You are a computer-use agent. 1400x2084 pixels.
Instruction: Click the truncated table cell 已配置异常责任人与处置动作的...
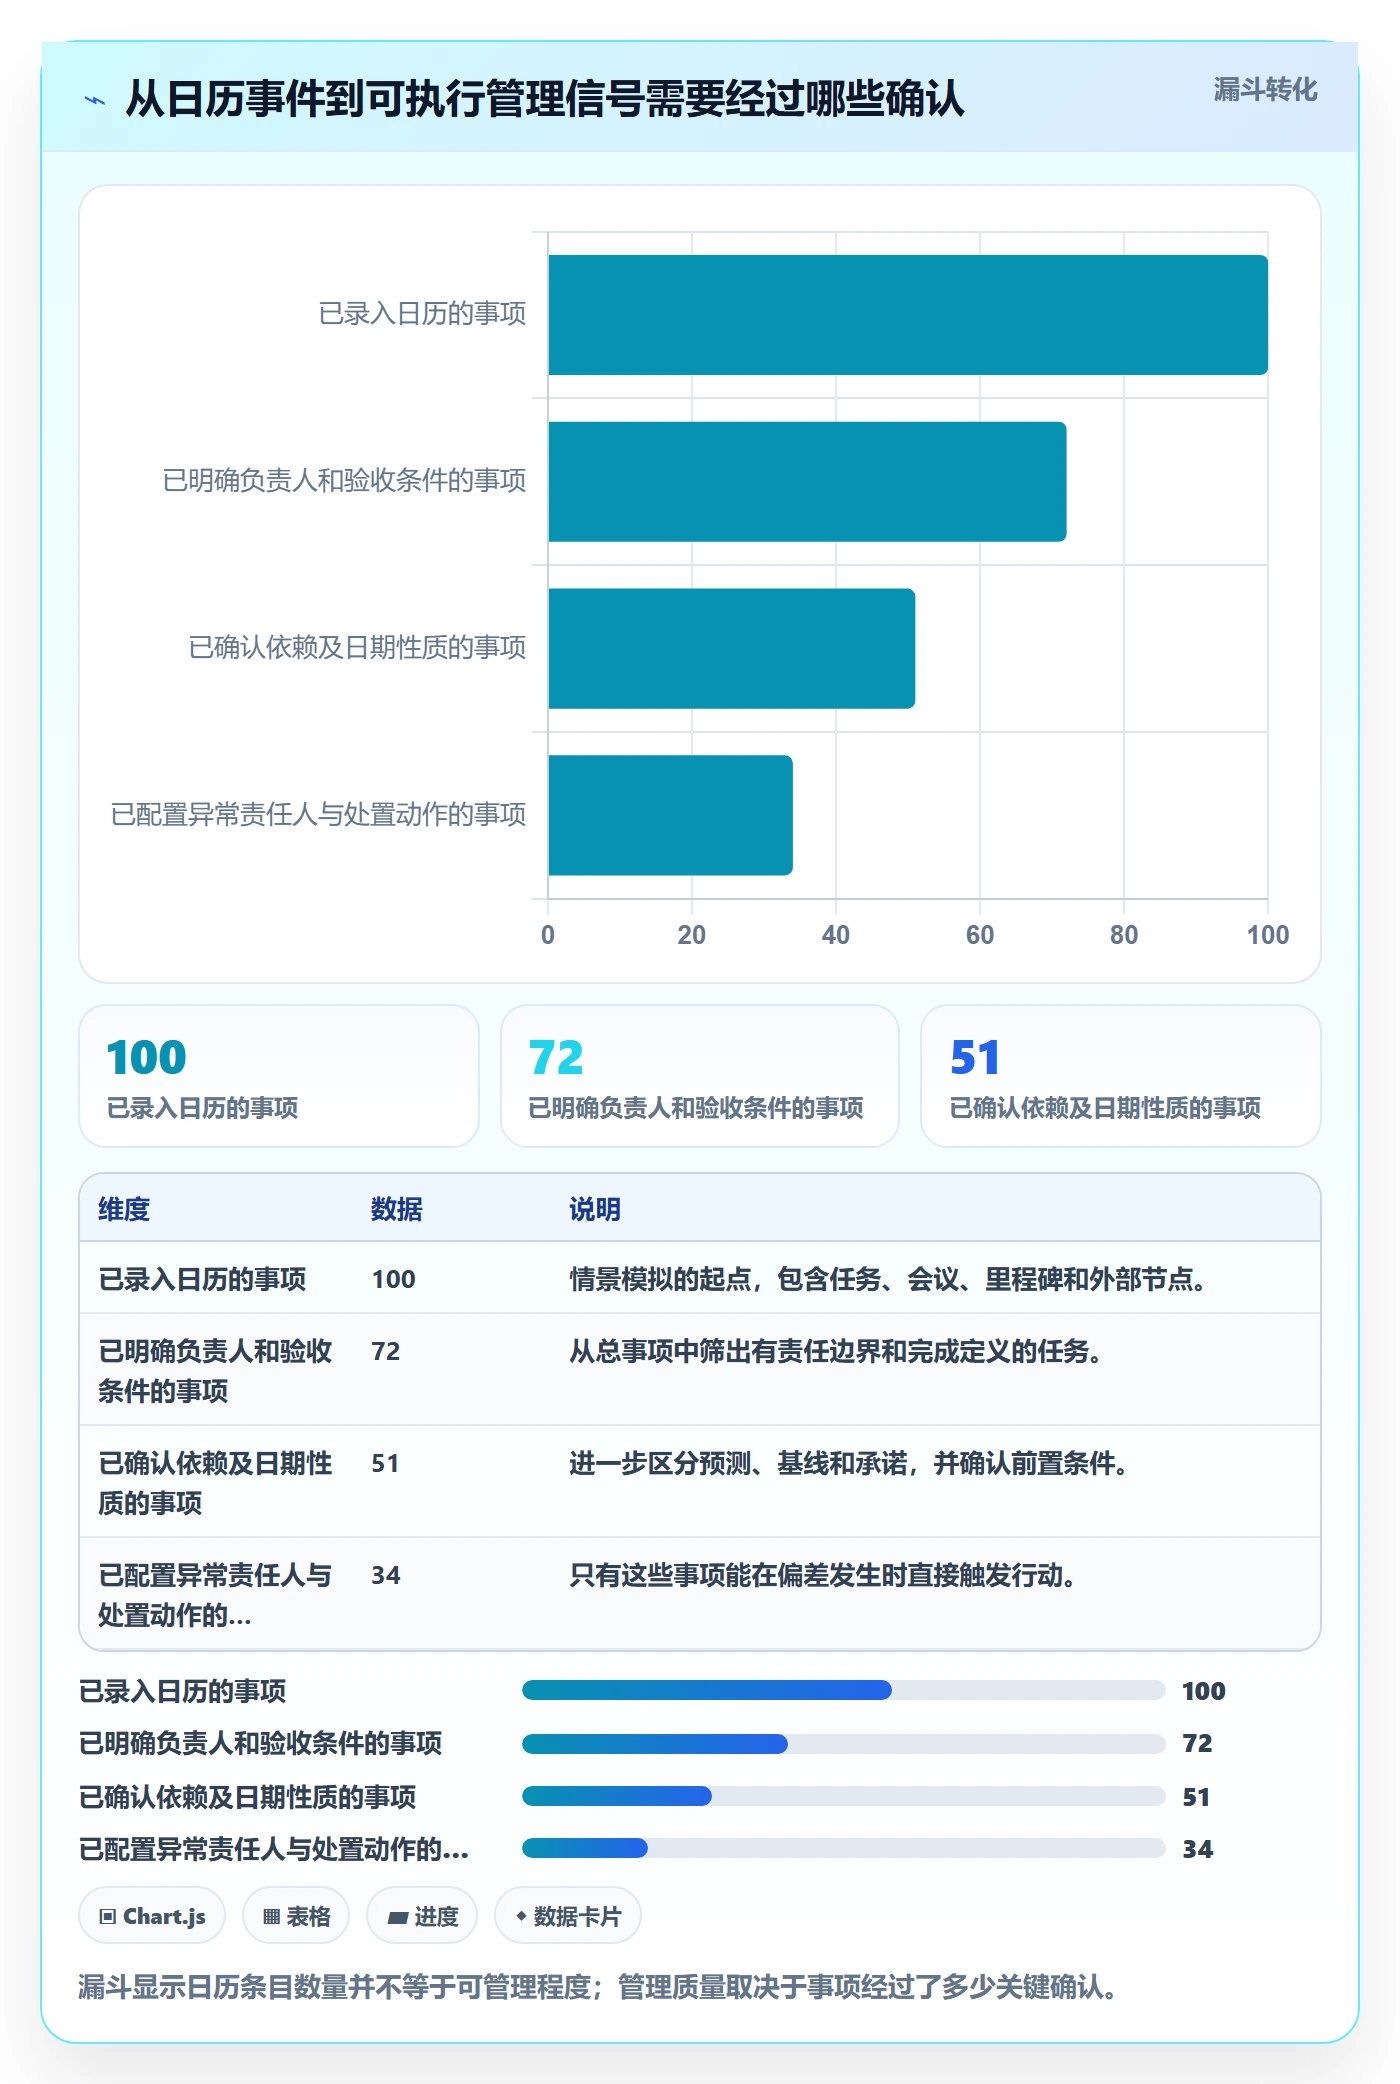pyautogui.click(x=215, y=1595)
